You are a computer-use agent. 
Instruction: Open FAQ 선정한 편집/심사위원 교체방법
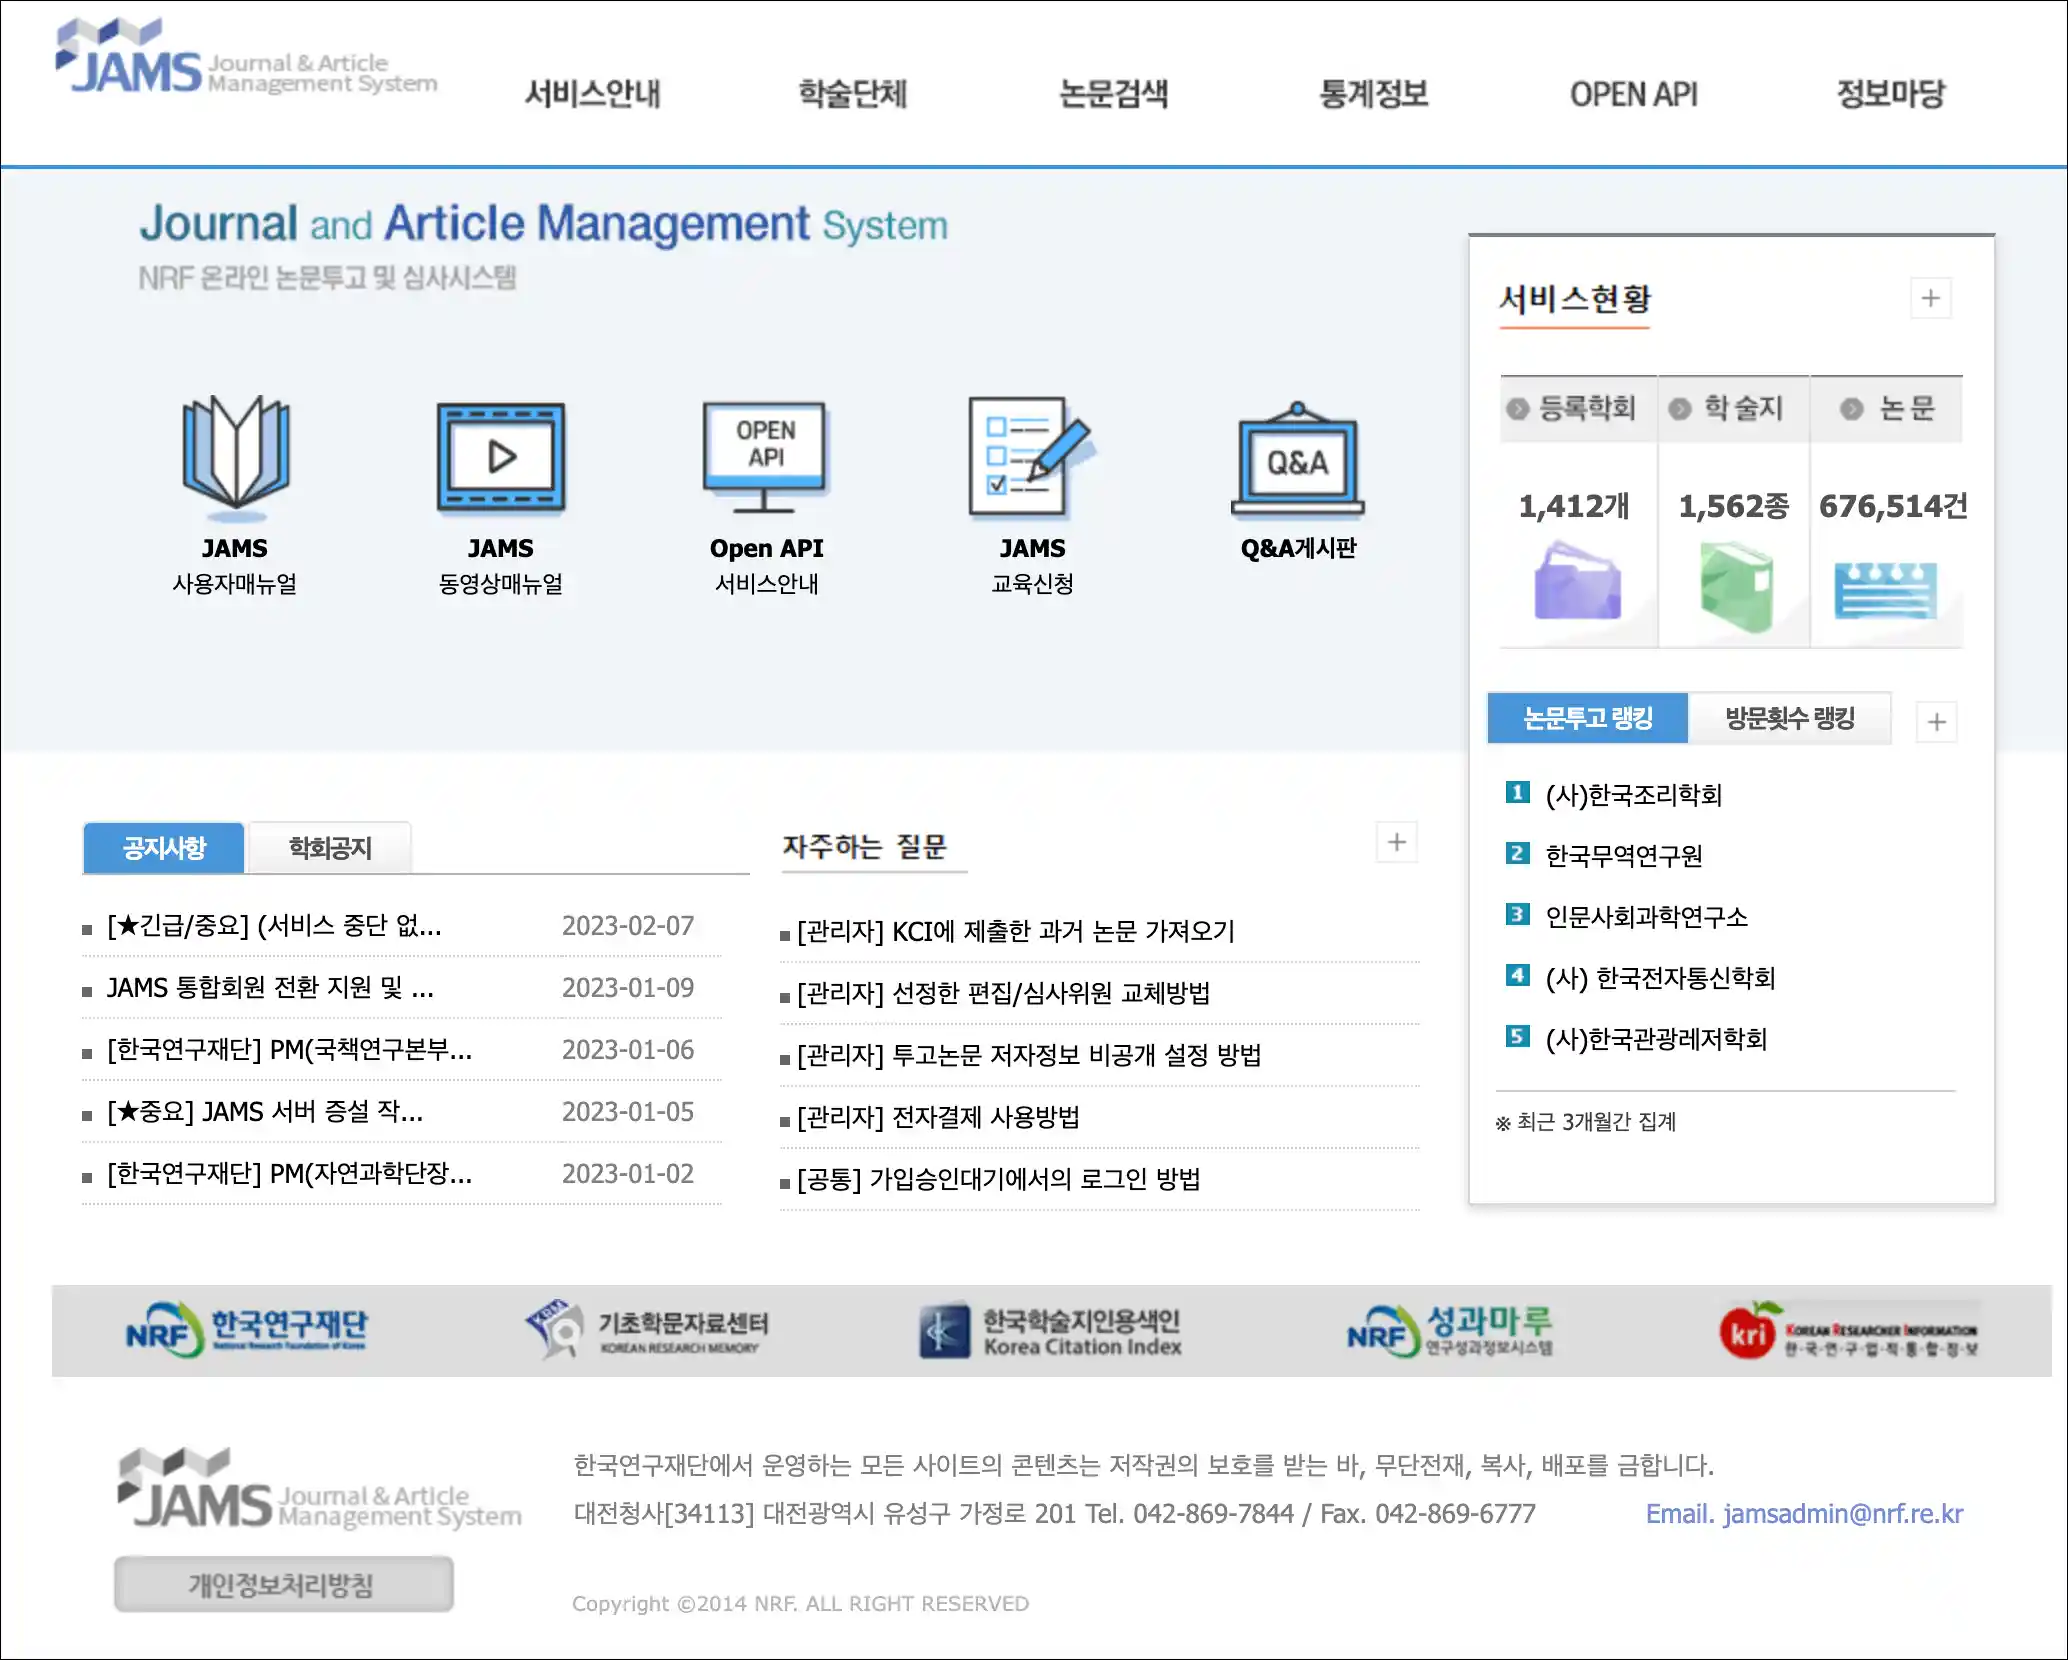(1003, 994)
